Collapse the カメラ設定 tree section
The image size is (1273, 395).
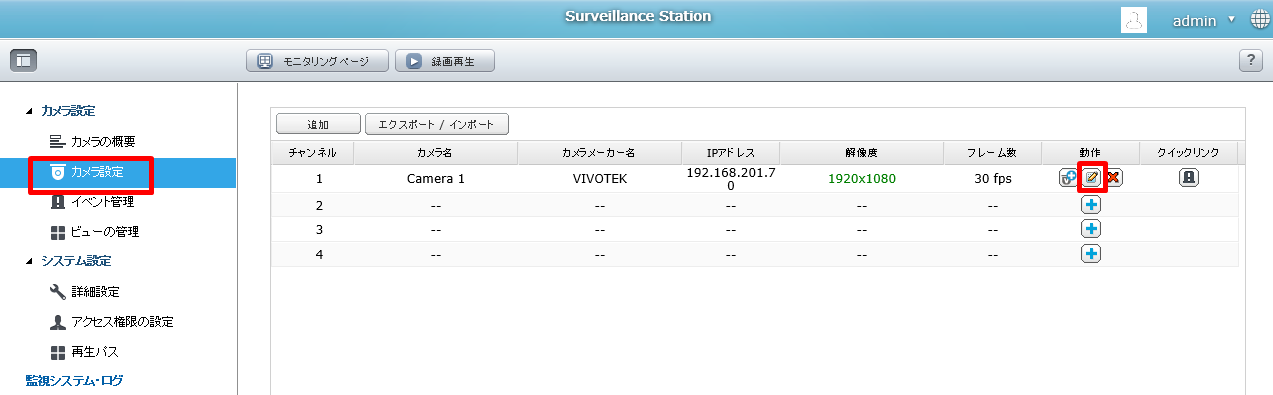pos(28,111)
